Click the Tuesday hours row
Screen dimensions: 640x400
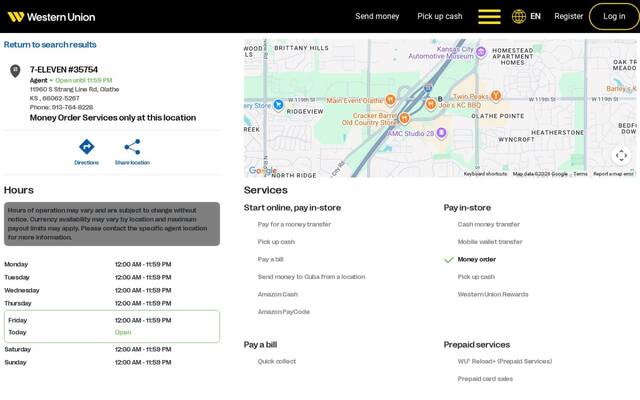click(x=112, y=278)
